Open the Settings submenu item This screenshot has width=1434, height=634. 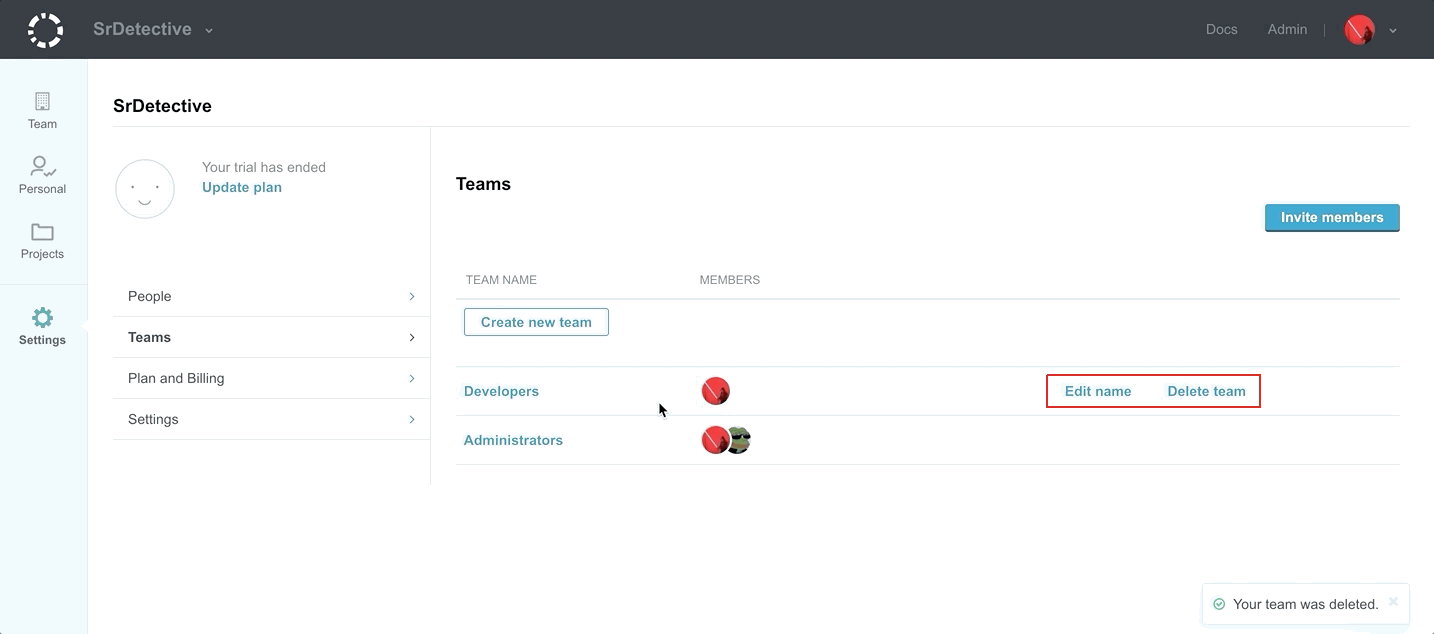click(x=271, y=419)
